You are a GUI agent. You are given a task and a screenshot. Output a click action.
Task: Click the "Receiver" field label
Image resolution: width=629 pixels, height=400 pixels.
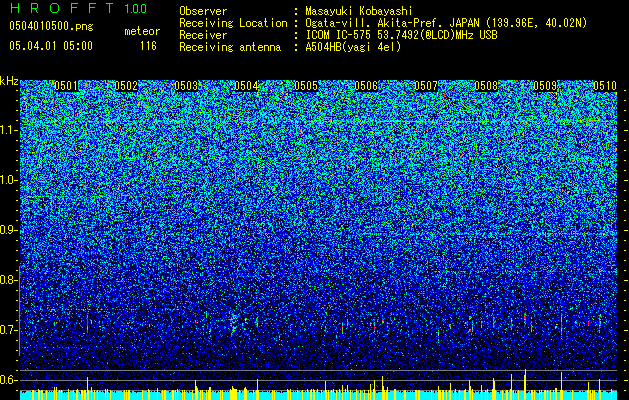click(x=203, y=35)
